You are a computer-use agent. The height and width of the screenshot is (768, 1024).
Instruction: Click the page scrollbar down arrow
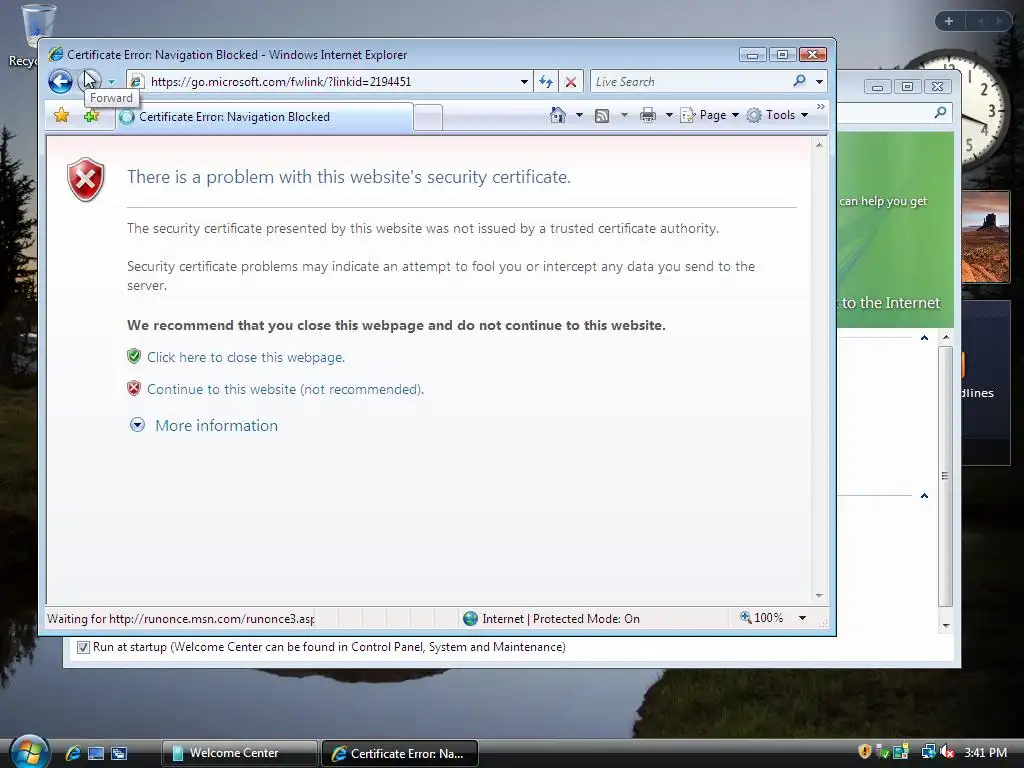tap(819, 596)
